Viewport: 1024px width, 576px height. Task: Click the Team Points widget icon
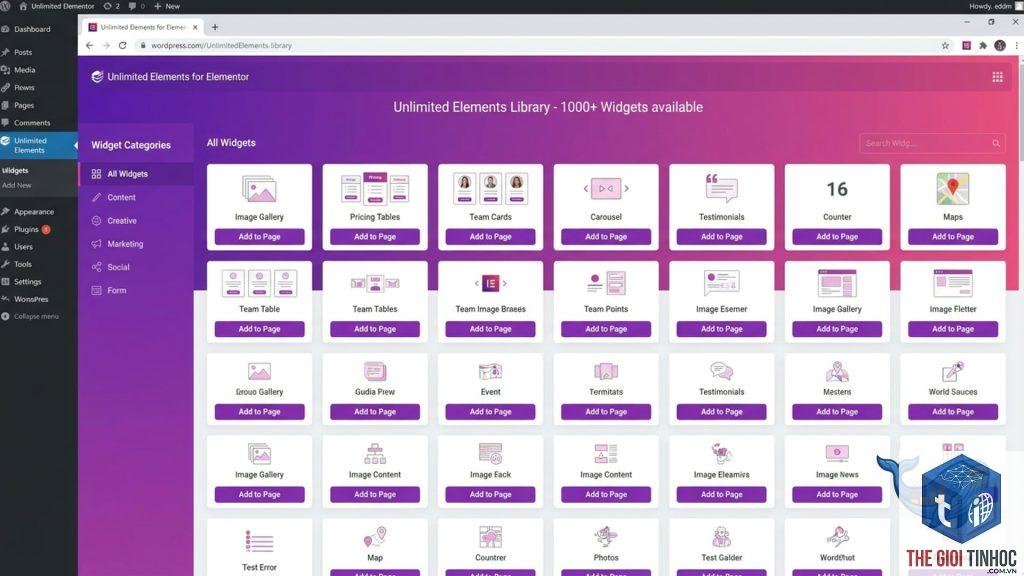606,283
